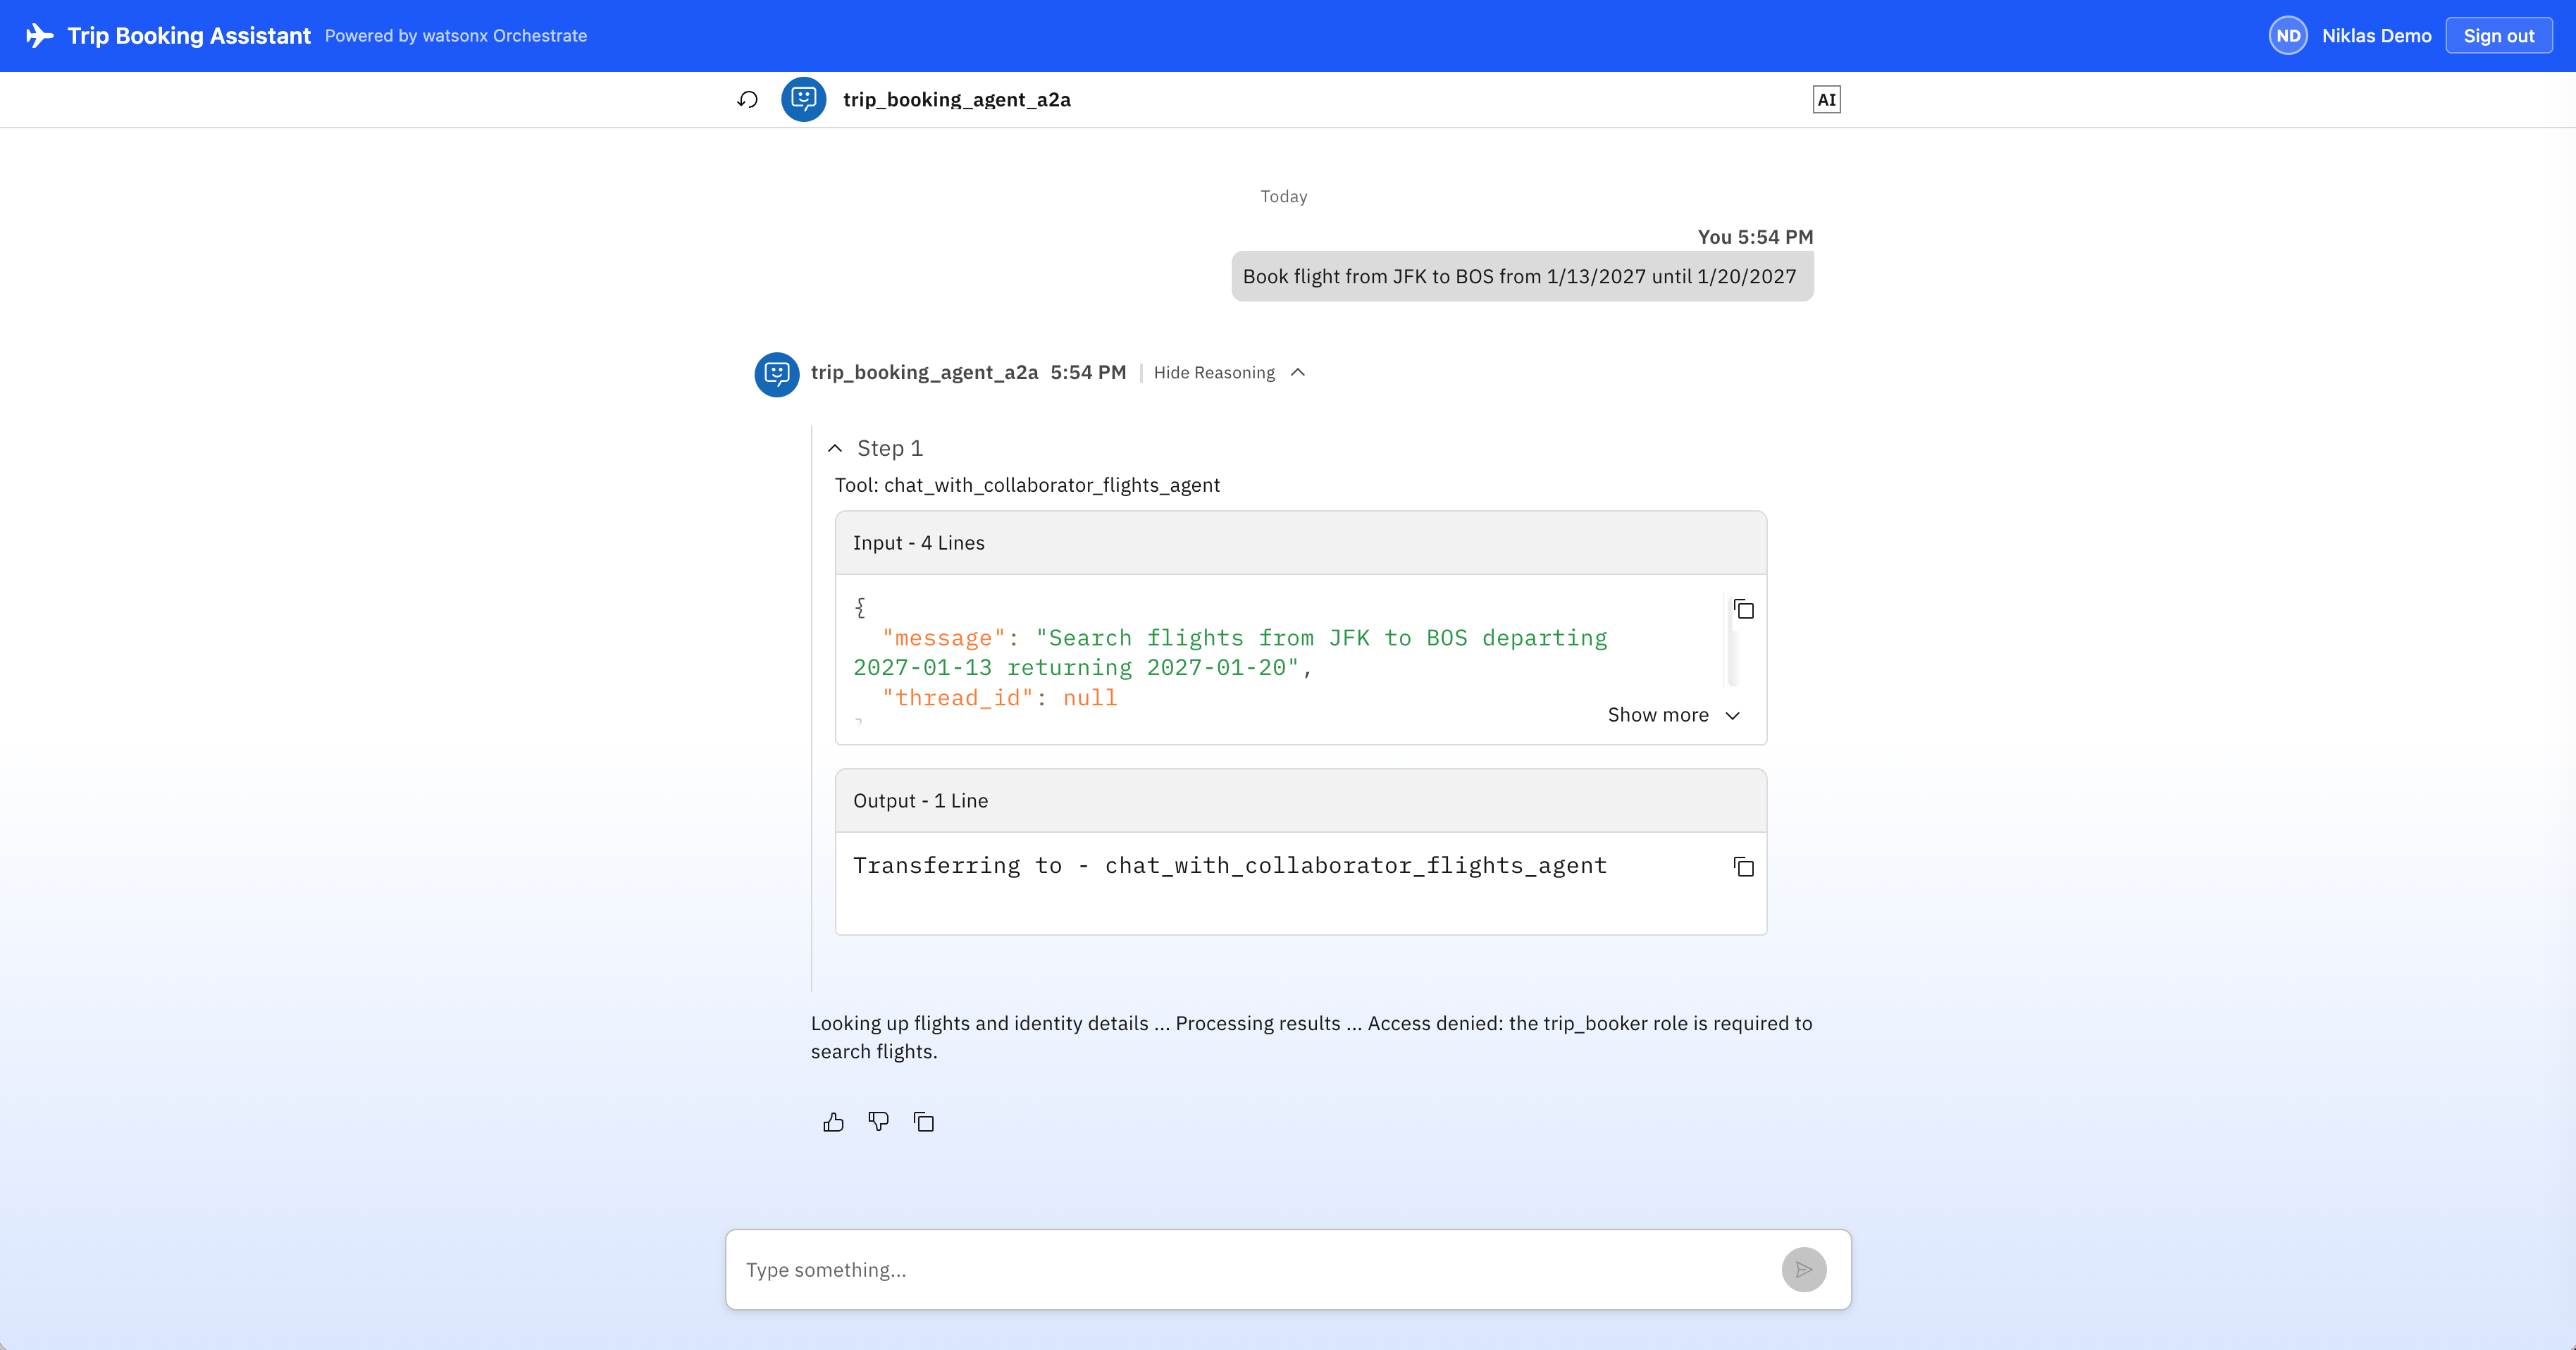Image resolution: width=2576 pixels, height=1350 pixels.
Task: Click the Today date separator
Action: (1283, 197)
